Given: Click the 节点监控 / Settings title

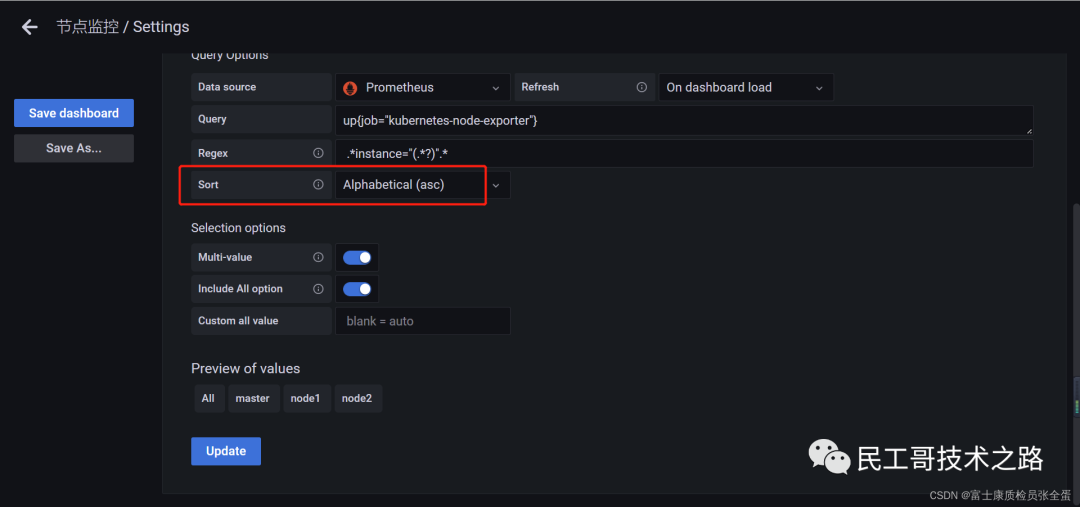Looking at the screenshot, I should (x=123, y=27).
